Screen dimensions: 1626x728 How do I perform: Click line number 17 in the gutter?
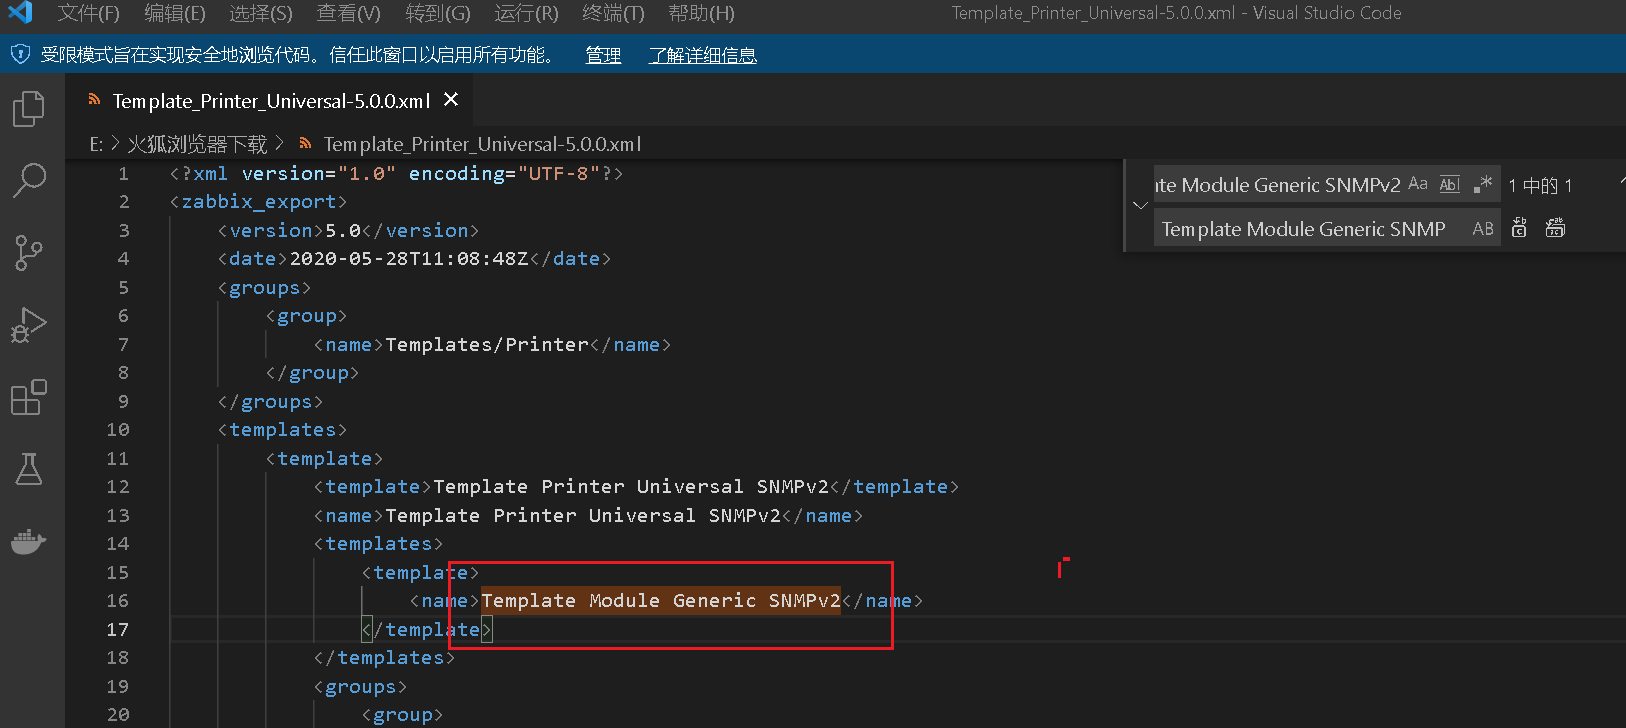118,629
